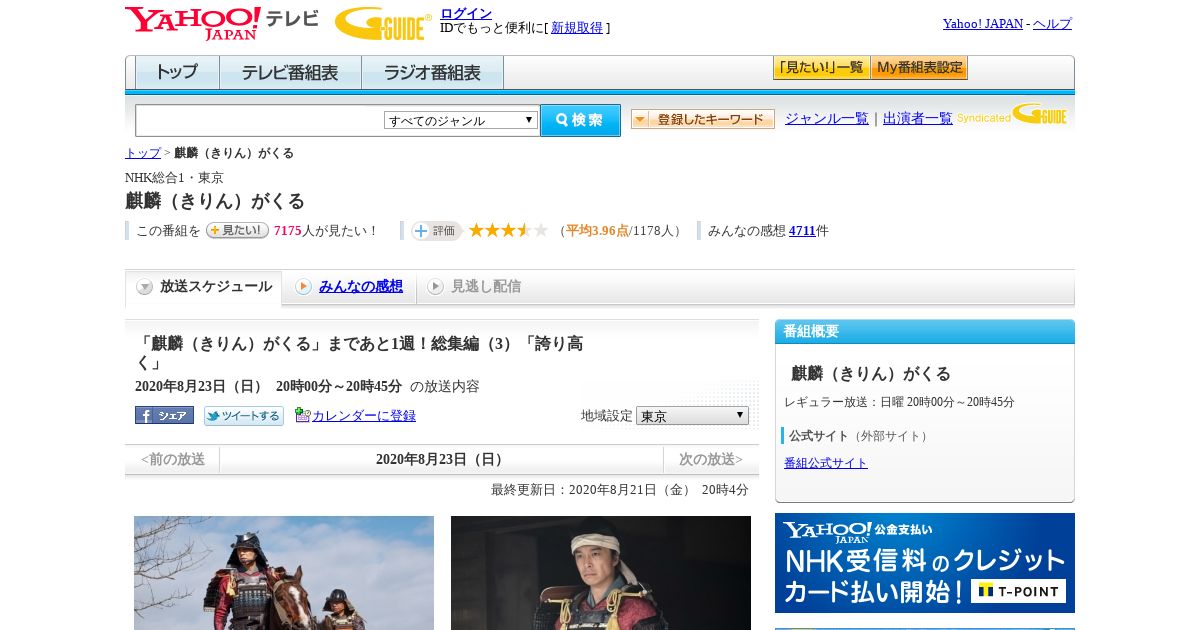Click the 新規取得 link
The width and height of the screenshot is (1200, 630).
pyautogui.click(x=577, y=28)
